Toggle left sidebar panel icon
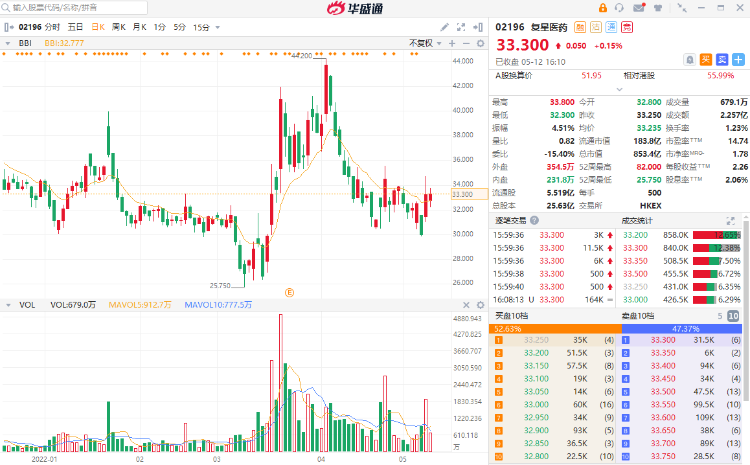The height and width of the screenshot is (465, 750). (x=8, y=27)
